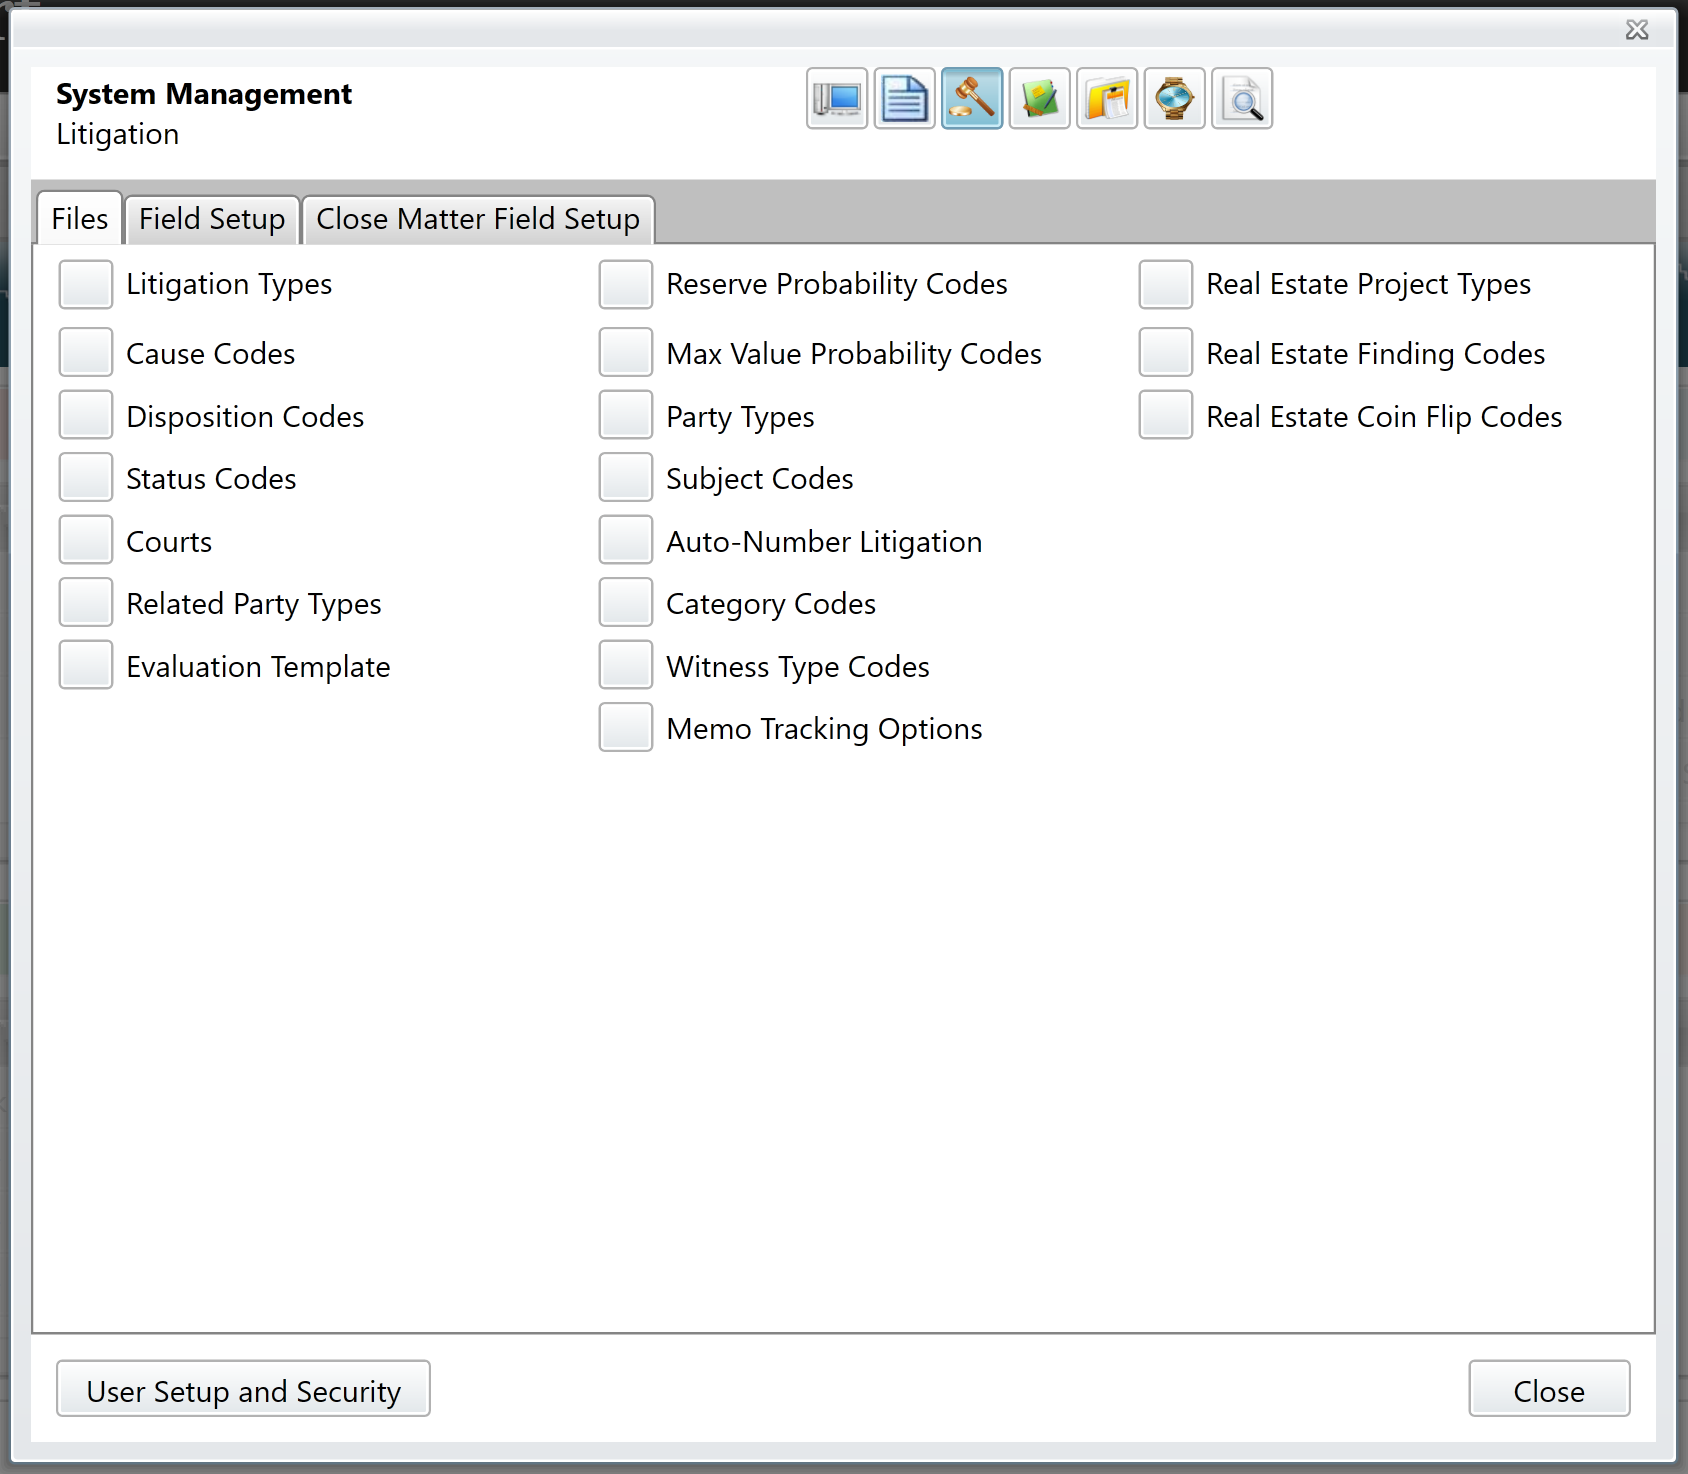Click the Close button
The height and width of the screenshot is (1474, 1688).
coord(1549,1389)
